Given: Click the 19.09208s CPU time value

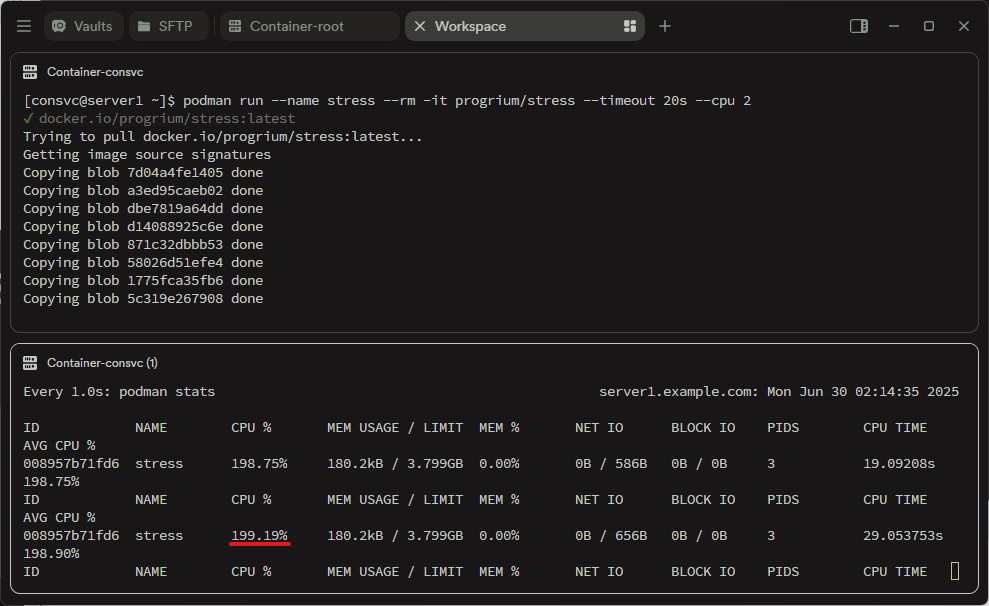Looking at the screenshot, I should [899, 463].
